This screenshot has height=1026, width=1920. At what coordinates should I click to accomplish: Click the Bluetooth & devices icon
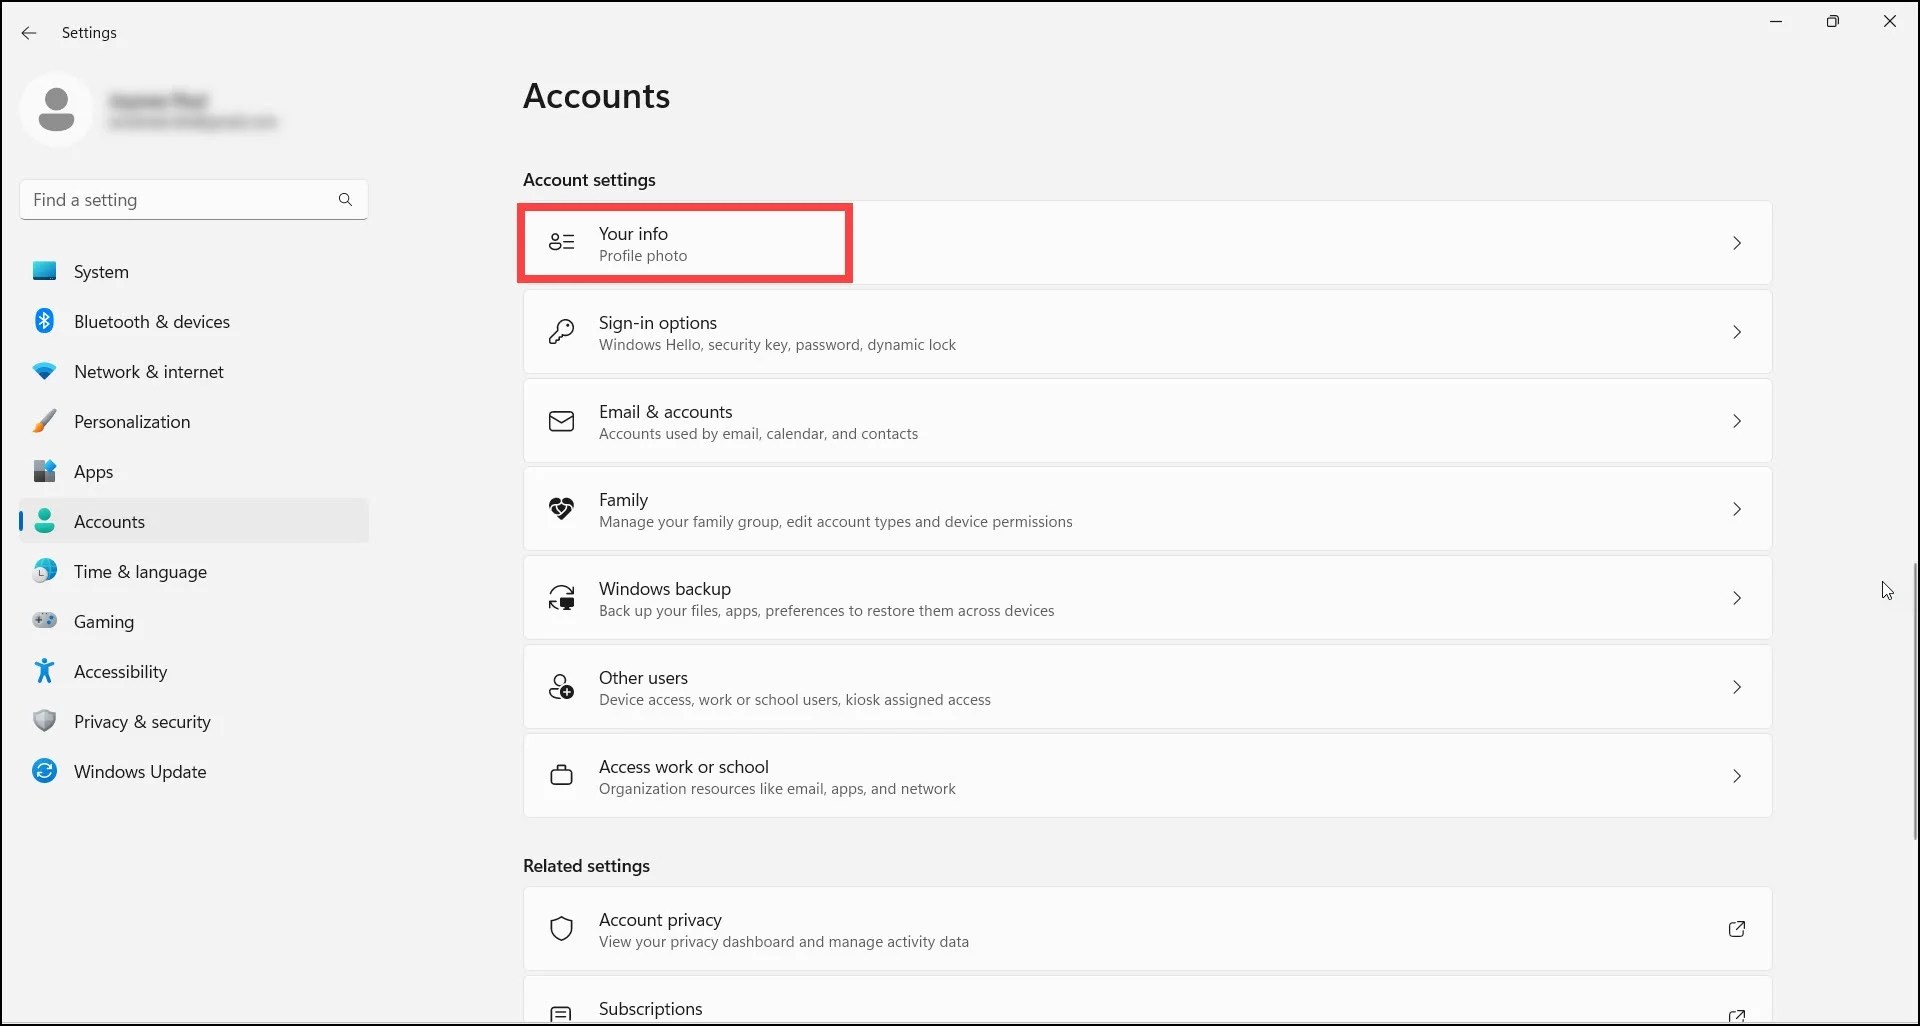click(44, 321)
